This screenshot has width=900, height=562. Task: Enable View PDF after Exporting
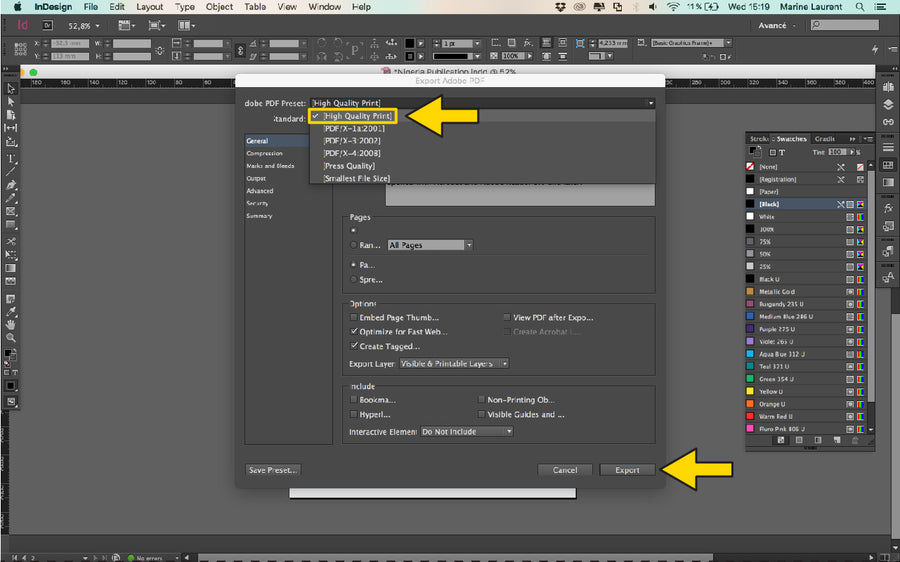507,317
